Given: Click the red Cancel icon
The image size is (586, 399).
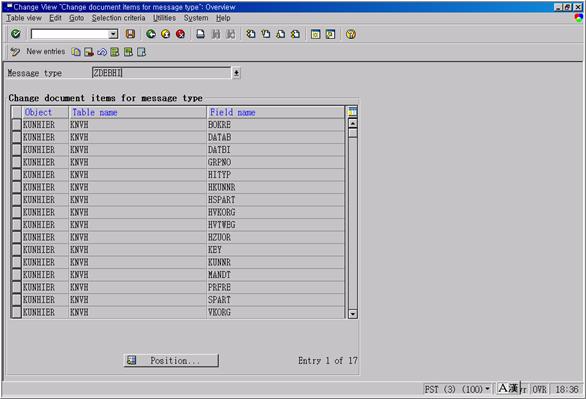Looking at the screenshot, I should point(180,34).
